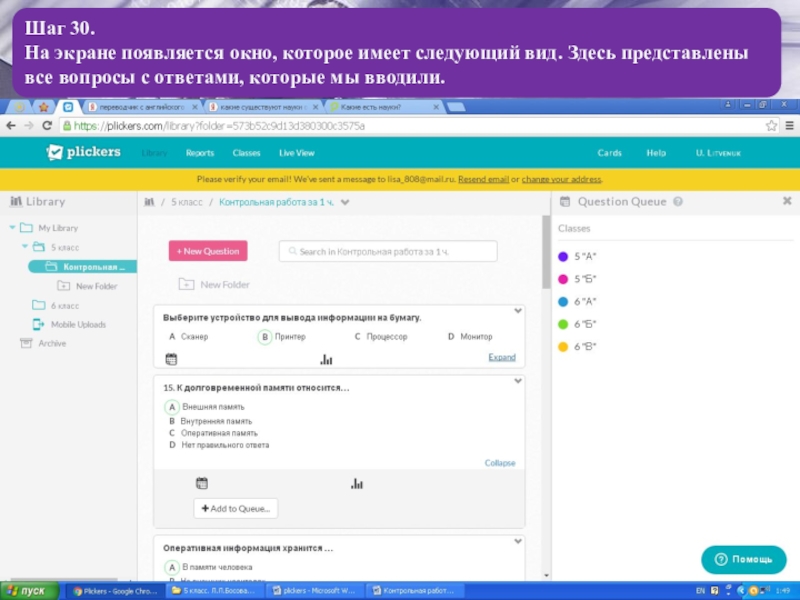Select answer C Процессор

pyautogui.click(x=381, y=337)
